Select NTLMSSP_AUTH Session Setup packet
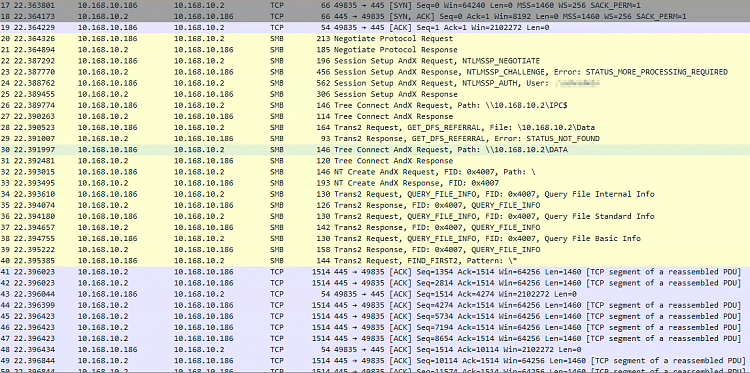This screenshot has height=373, width=750. click(375, 83)
